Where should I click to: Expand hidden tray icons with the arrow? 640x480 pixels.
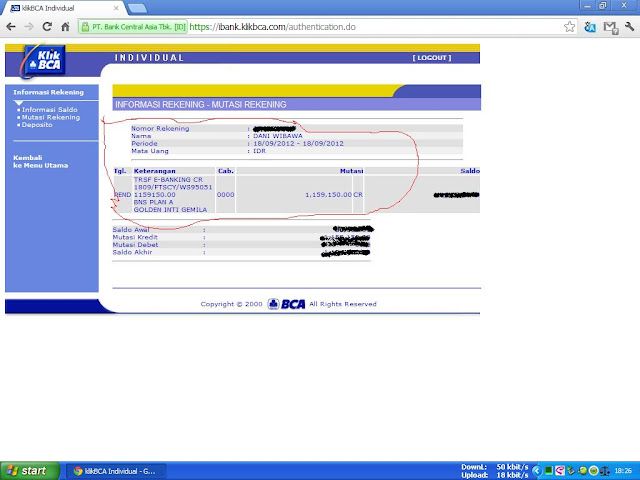click(x=536, y=471)
